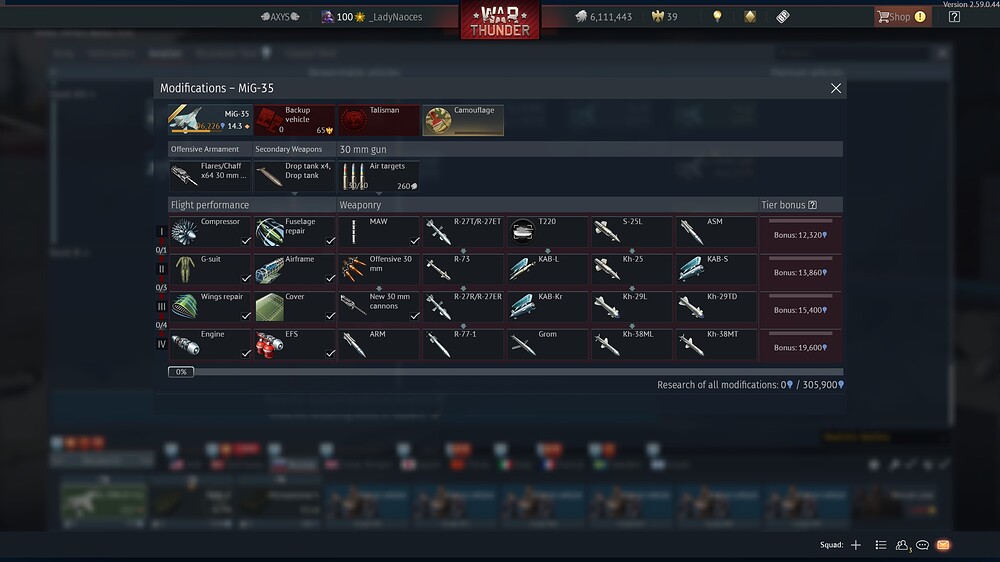Select the Fuselage repair modification
Viewport: 1000px width, 562px height.
pos(294,232)
